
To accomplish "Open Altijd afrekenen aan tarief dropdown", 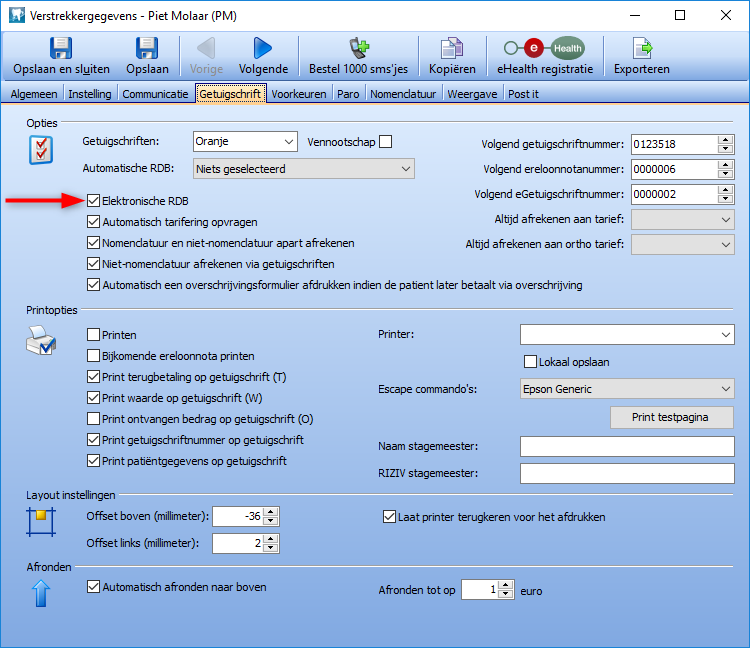I will (x=683, y=220).
